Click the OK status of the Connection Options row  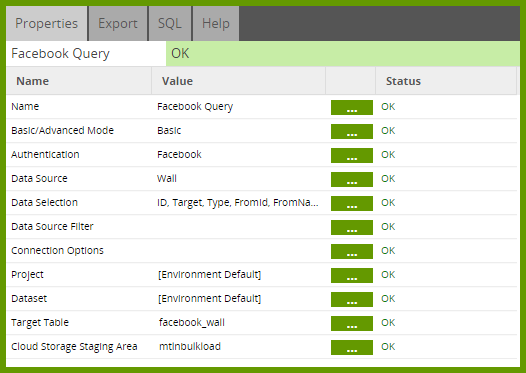coord(388,251)
